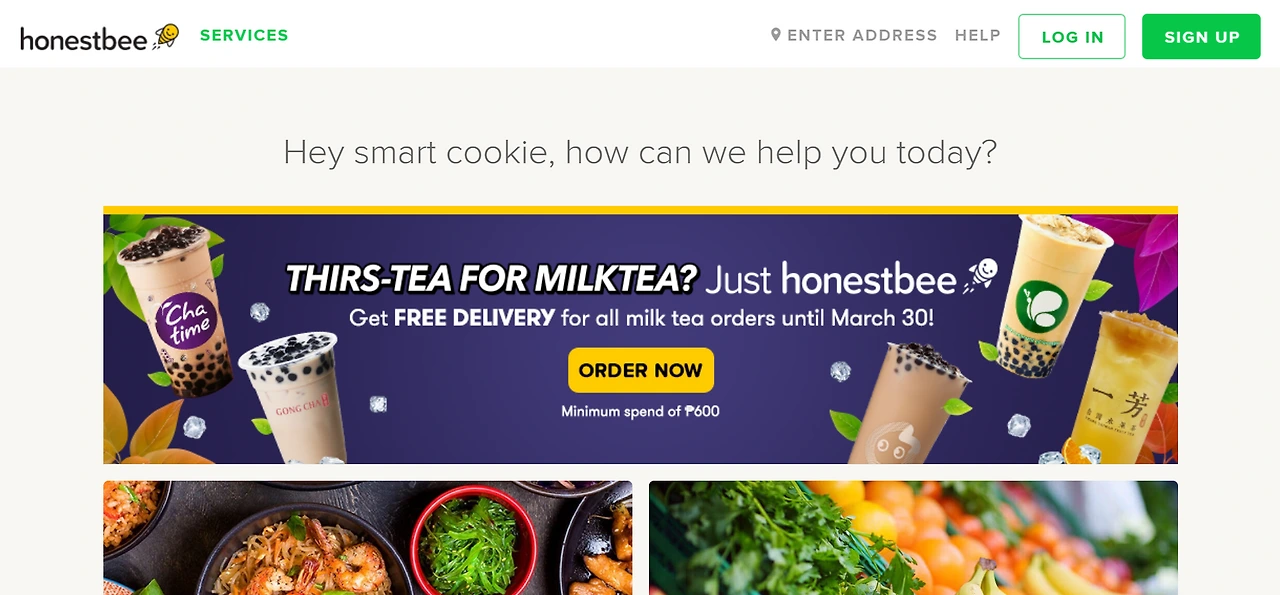
Task: Click the rocket bee icon in the banner
Action: coord(981,275)
